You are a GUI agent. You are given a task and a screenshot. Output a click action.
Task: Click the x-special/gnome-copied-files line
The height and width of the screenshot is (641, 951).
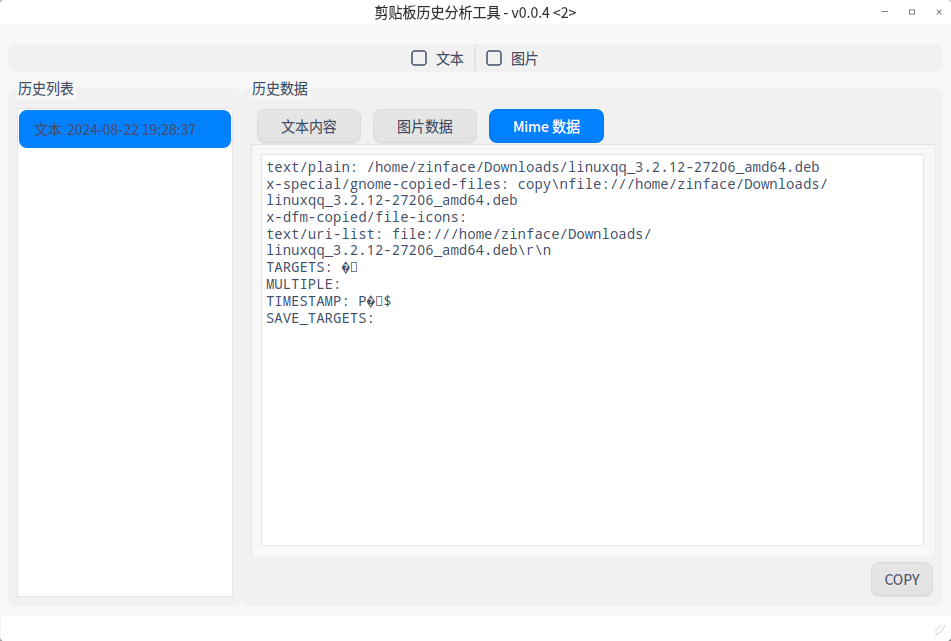coord(546,184)
